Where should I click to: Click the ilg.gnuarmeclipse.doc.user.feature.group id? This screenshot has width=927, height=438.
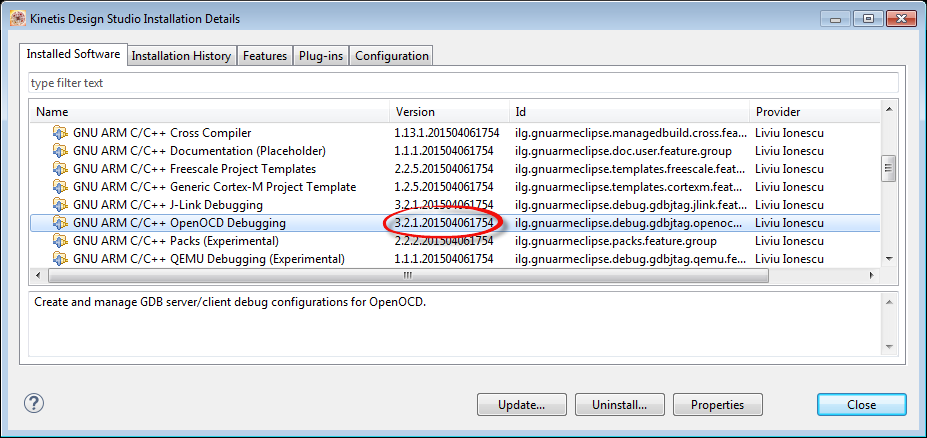click(623, 151)
